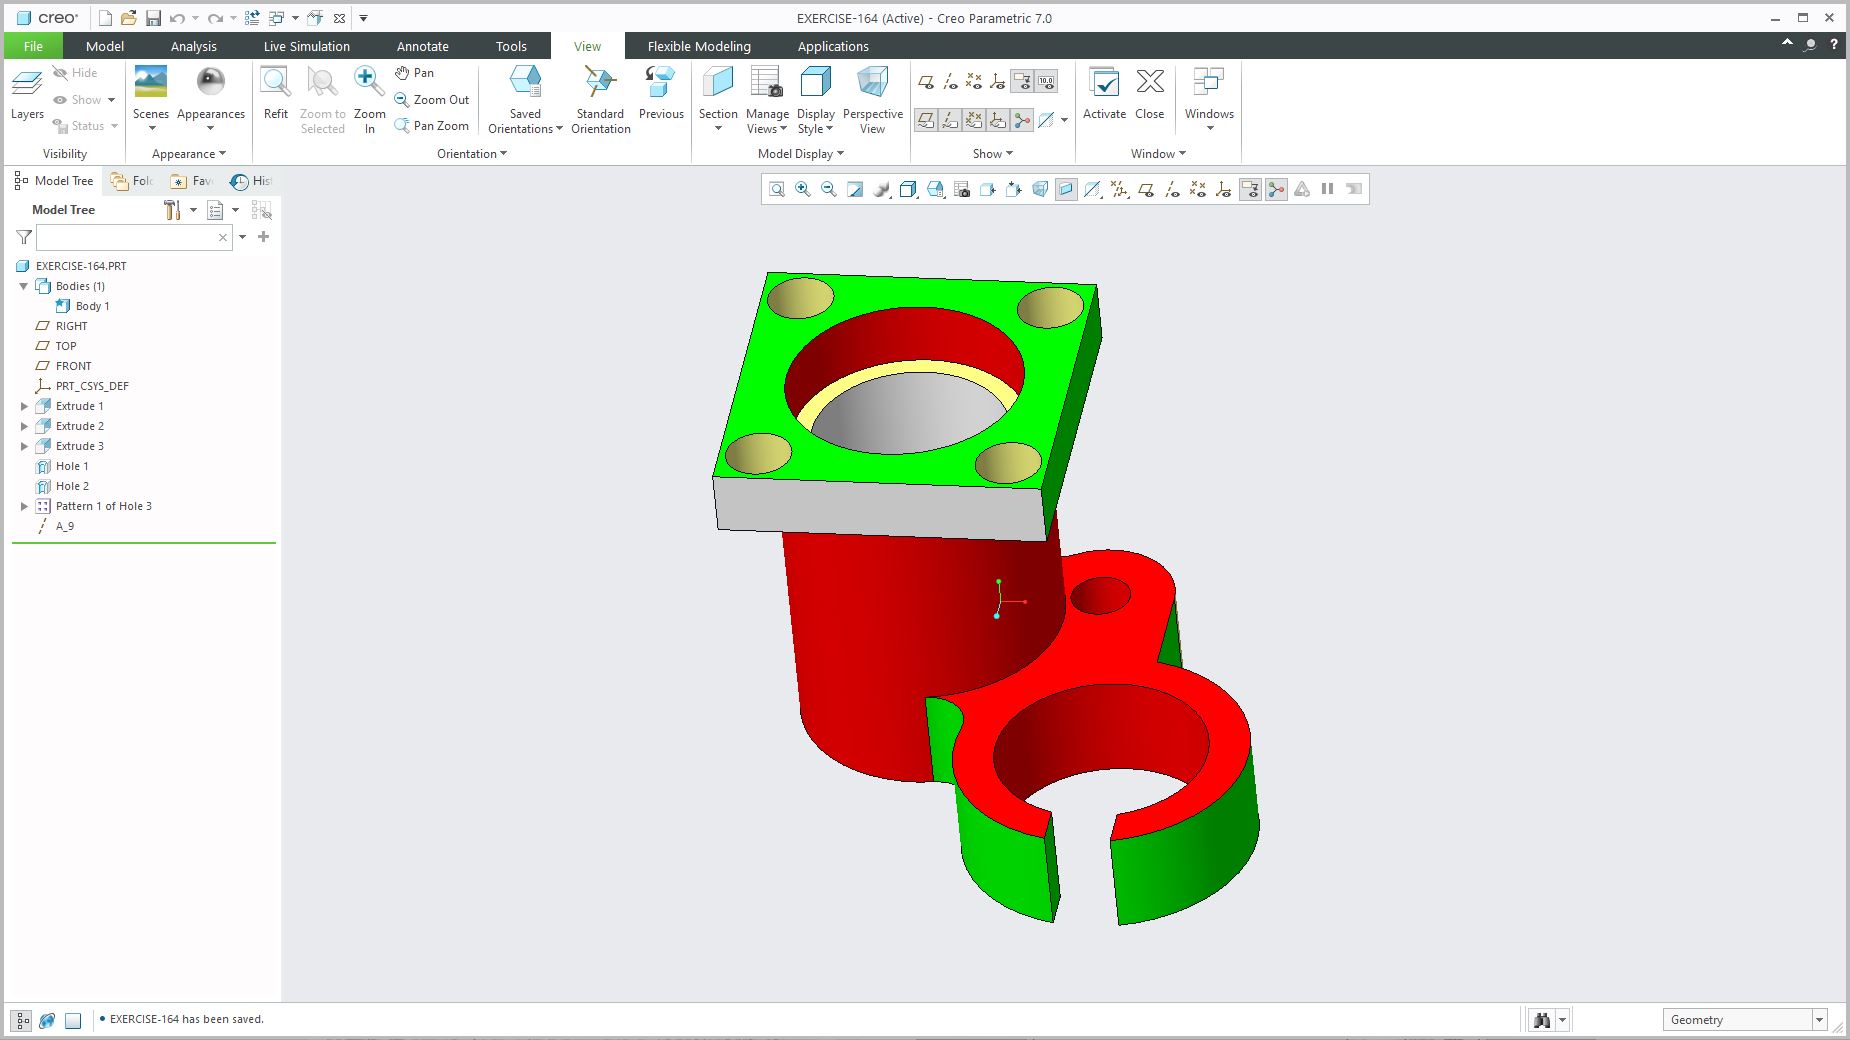Expand the Extrude 1 feature node
Screen dimensions: 1850x1040
click(24, 406)
